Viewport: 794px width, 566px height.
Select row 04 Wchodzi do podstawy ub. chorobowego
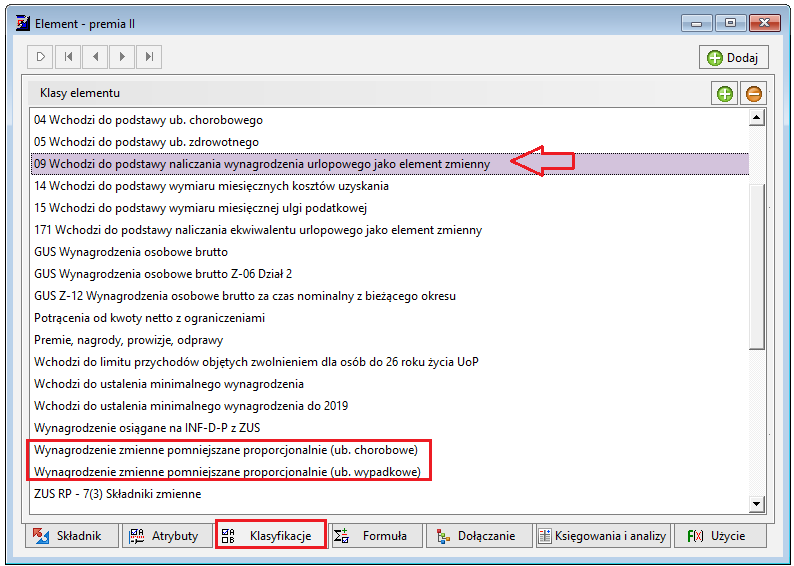389,120
